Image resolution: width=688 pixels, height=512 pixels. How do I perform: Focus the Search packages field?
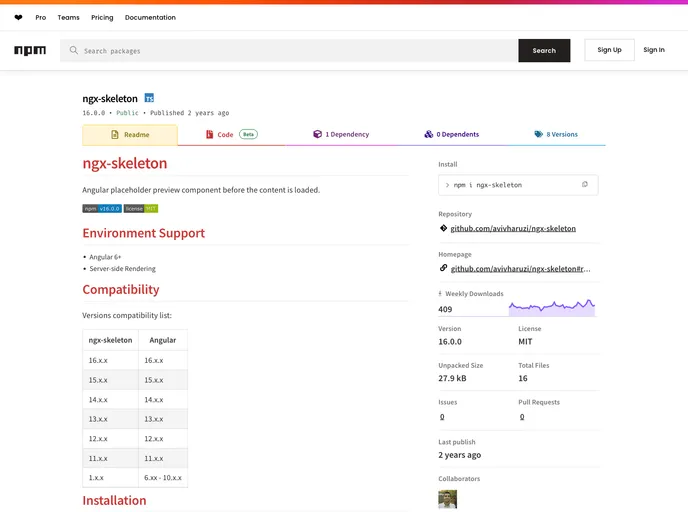(289, 50)
